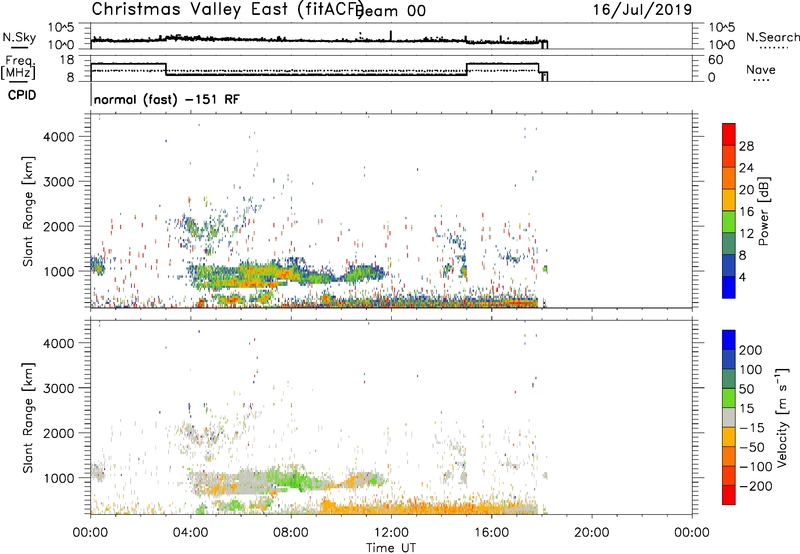This screenshot has width=800, height=554.
Task: Click the gray segment of velocity colorbar
Action: [x=729, y=418]
